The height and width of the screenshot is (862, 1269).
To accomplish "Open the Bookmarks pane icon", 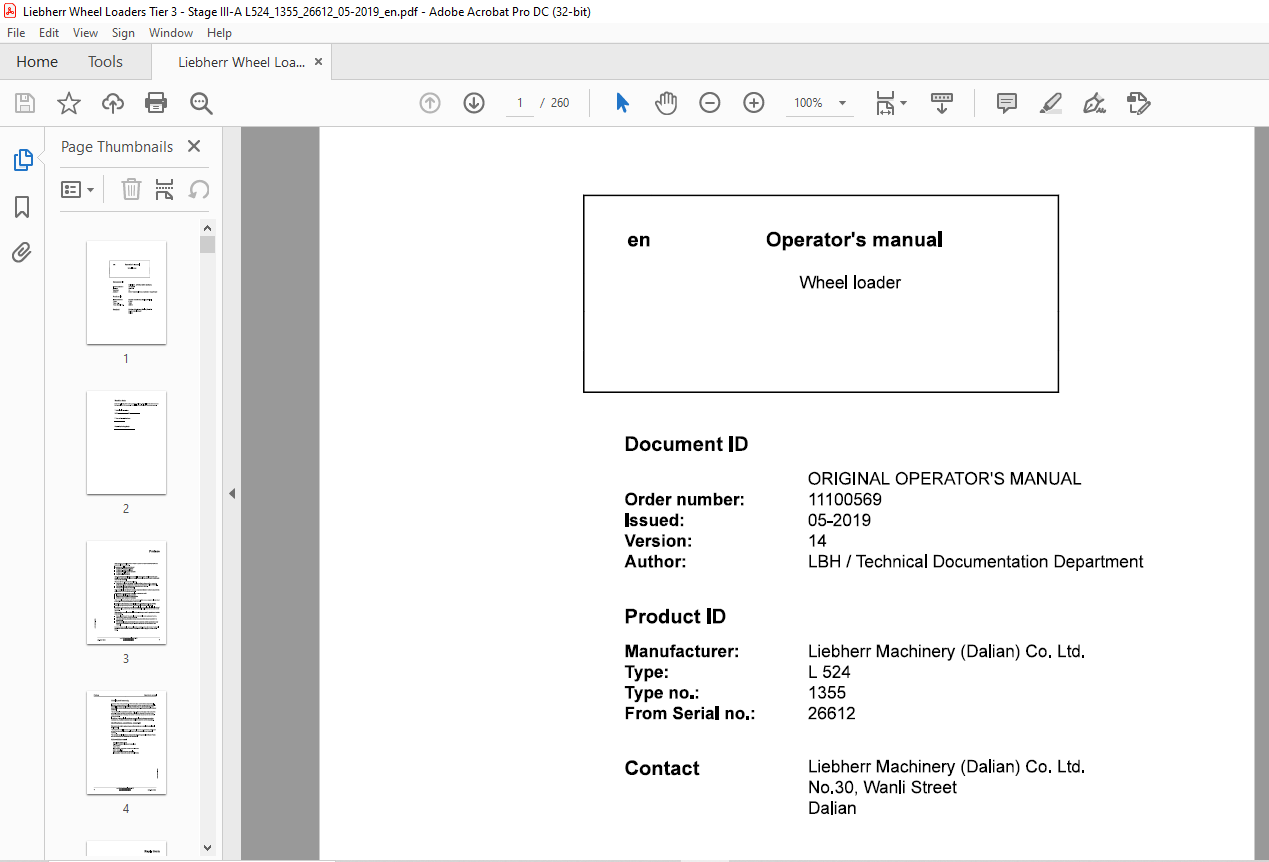I will tap(22, 207).
